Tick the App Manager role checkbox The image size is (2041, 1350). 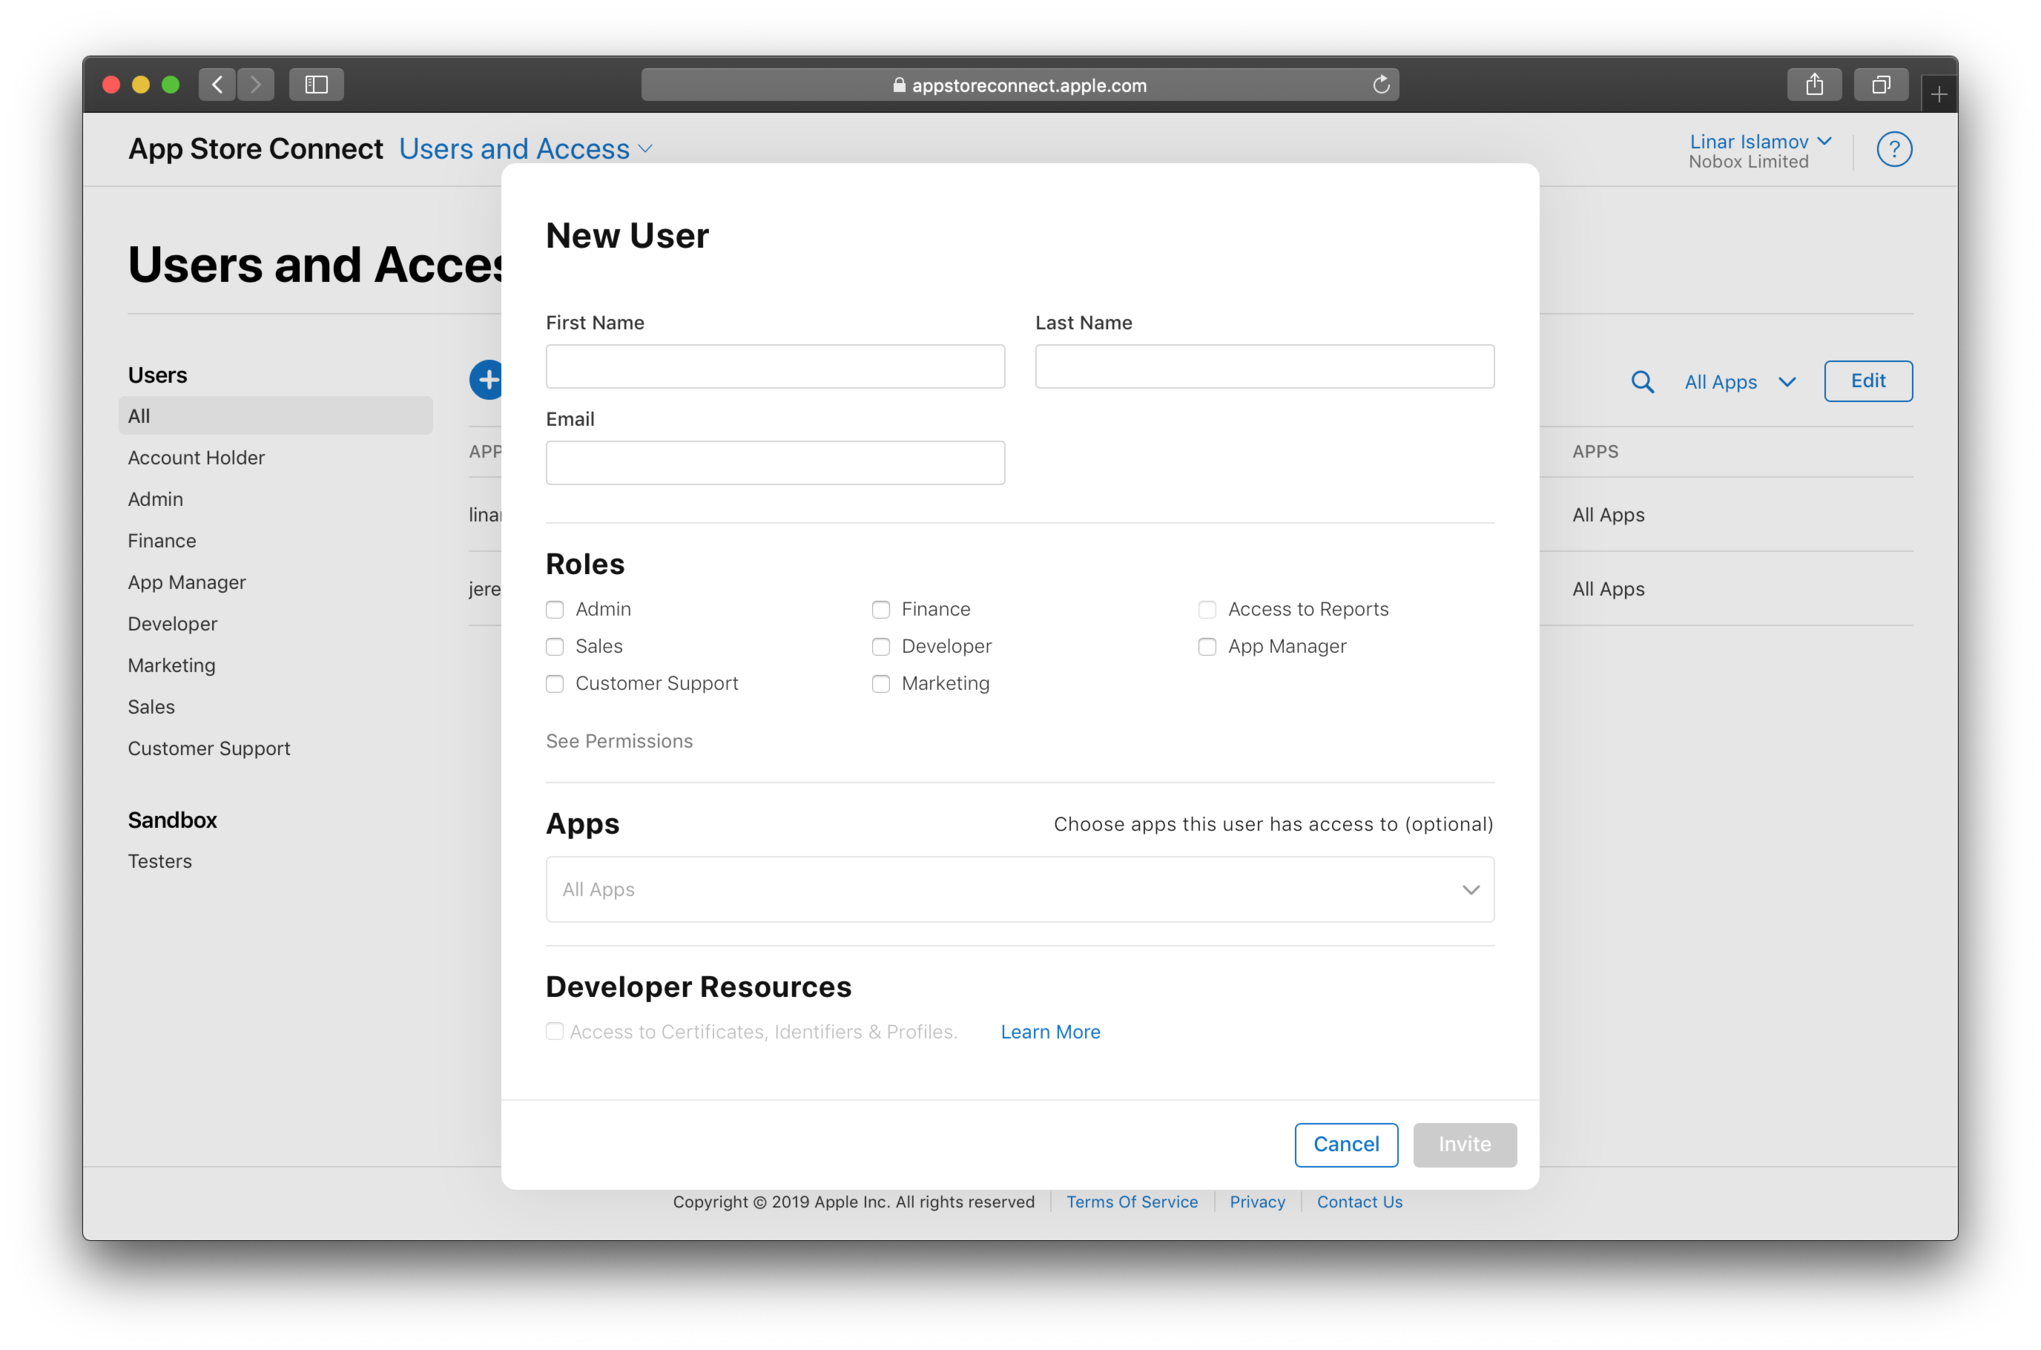point(1207,647)
